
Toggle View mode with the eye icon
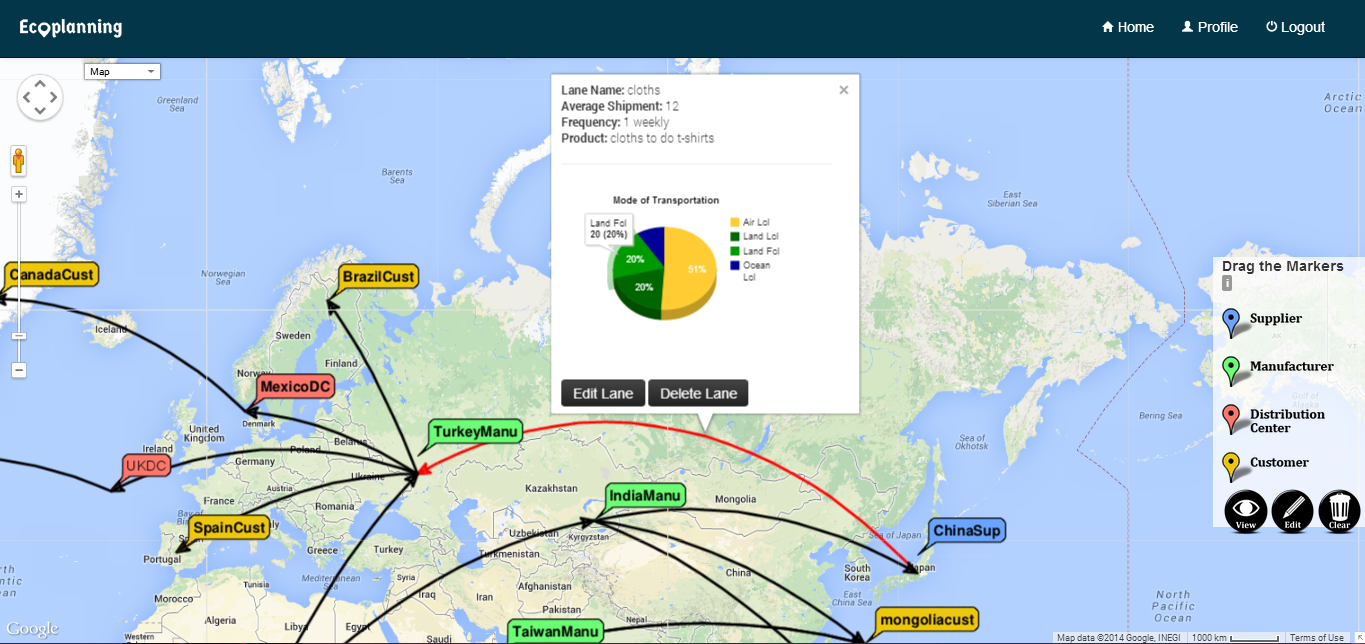[x=1246, y=511]
